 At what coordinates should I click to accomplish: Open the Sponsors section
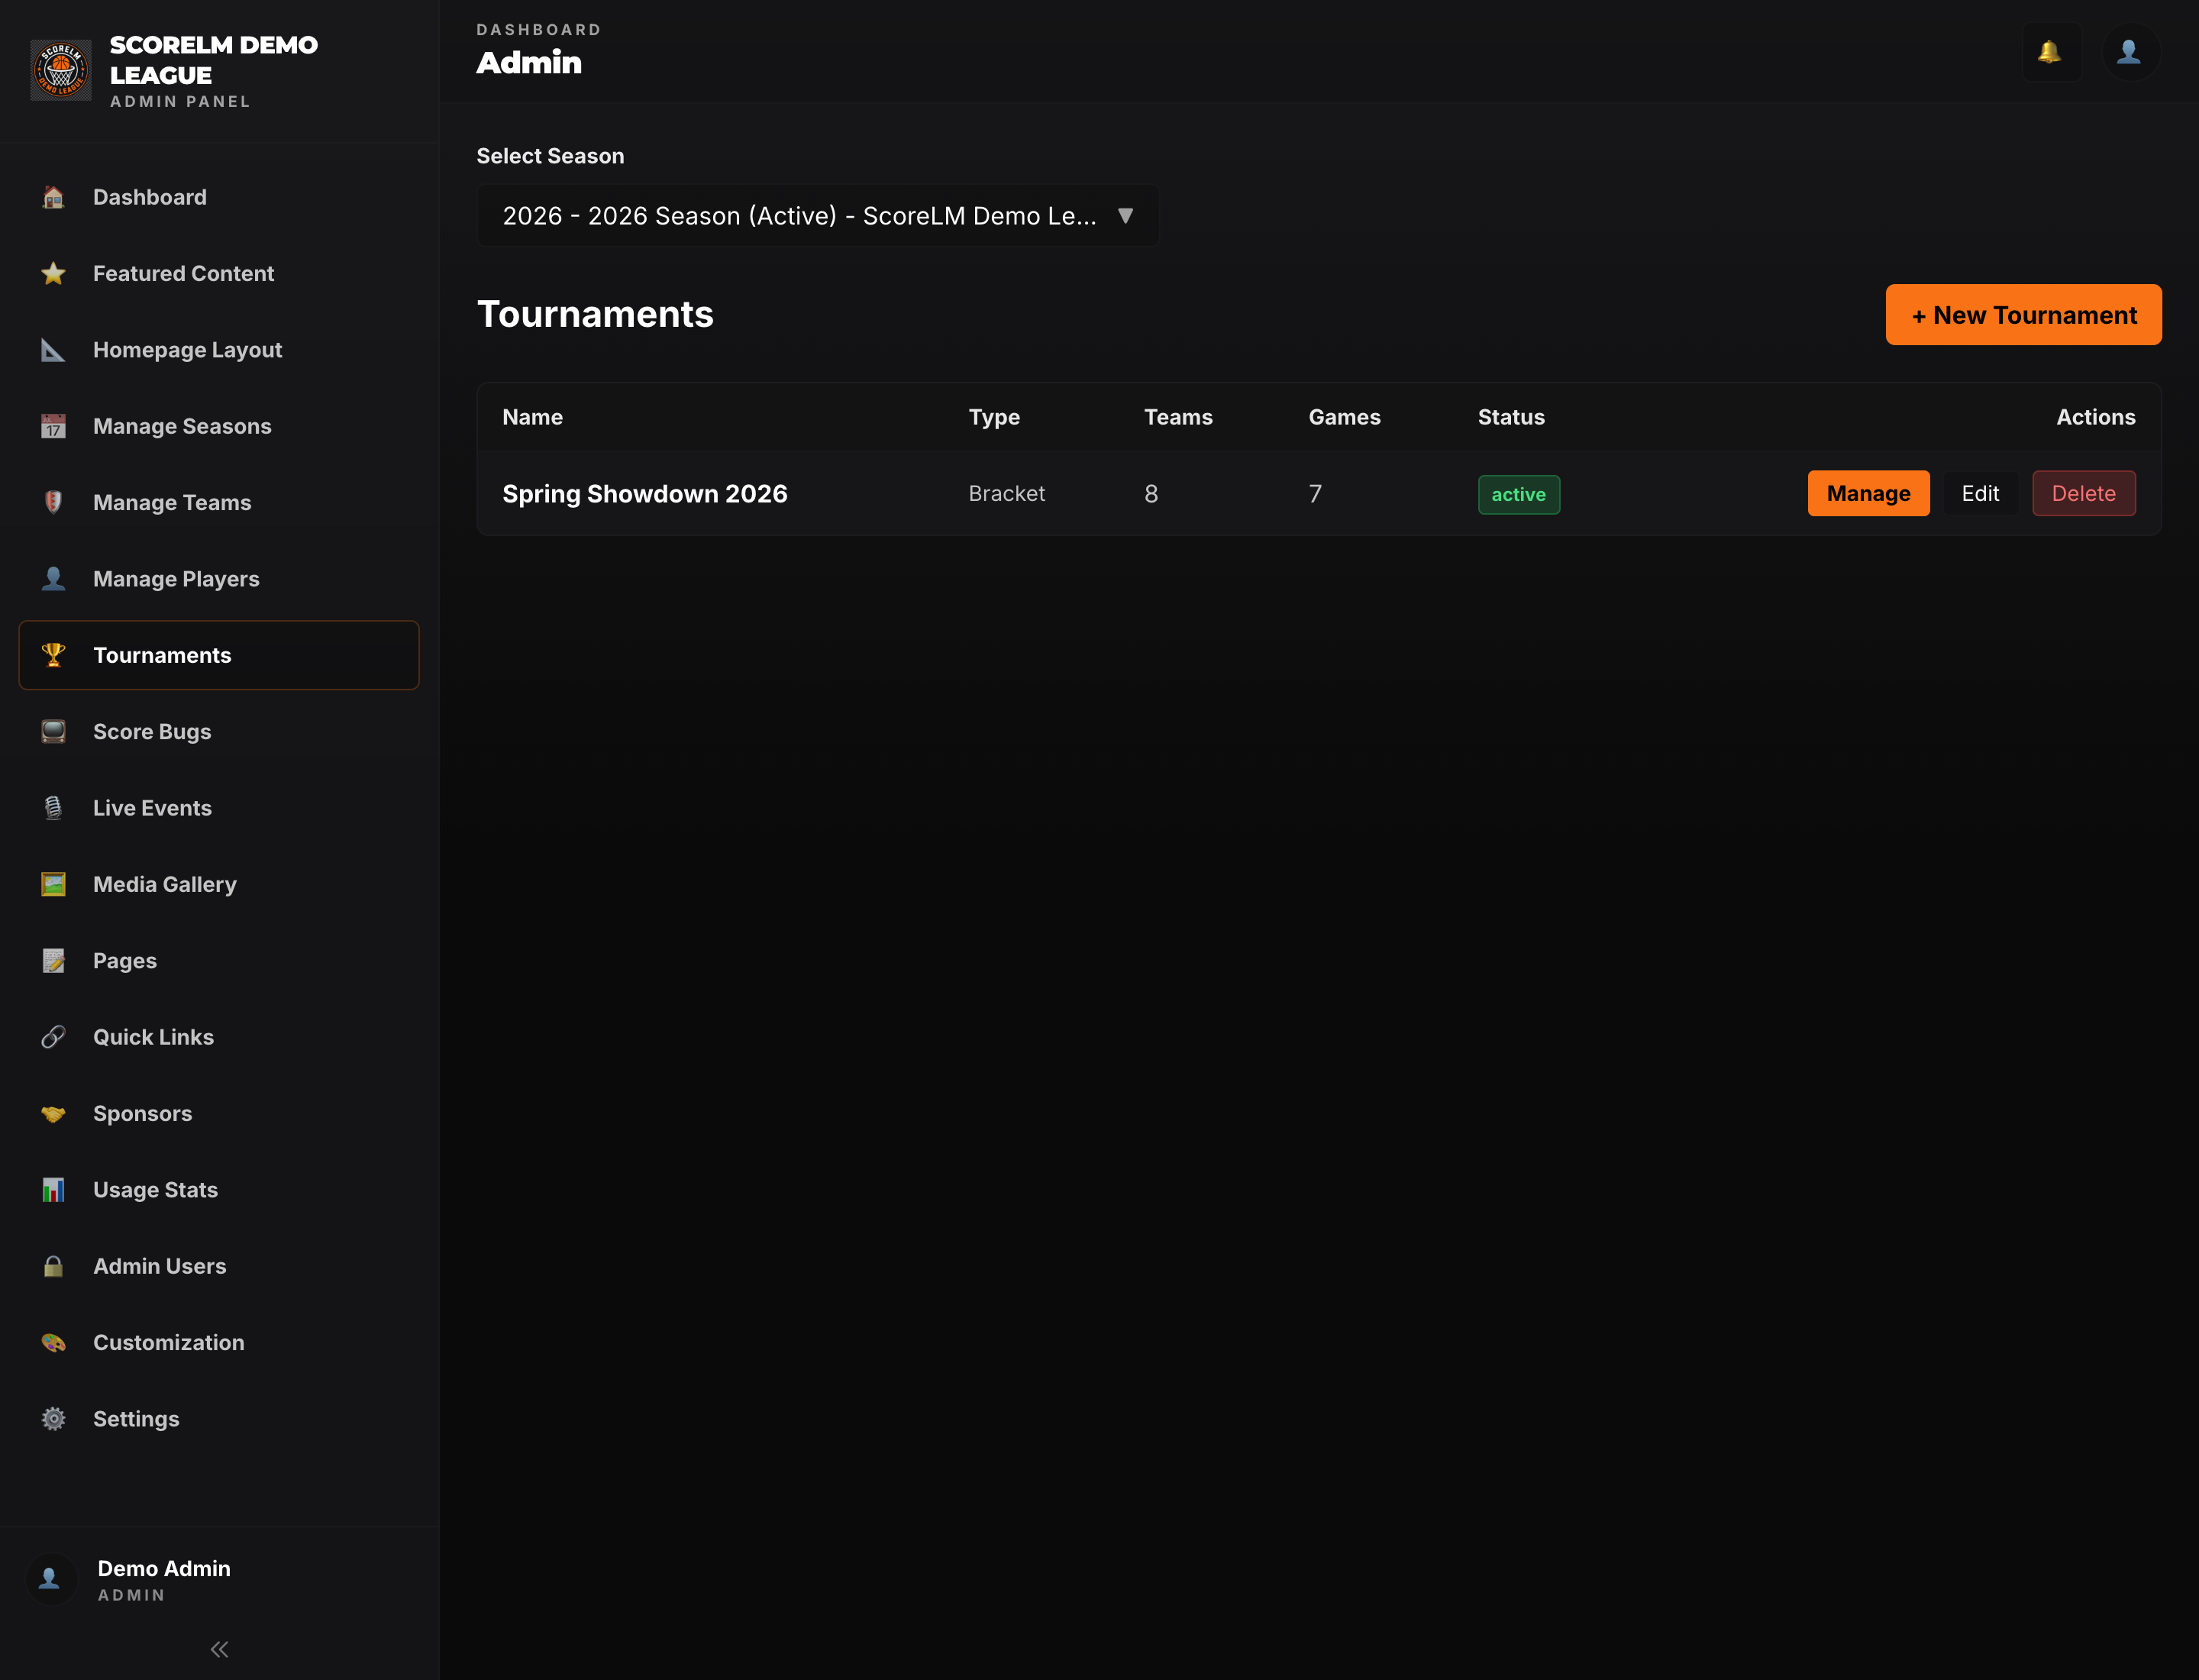[219, 1113]
